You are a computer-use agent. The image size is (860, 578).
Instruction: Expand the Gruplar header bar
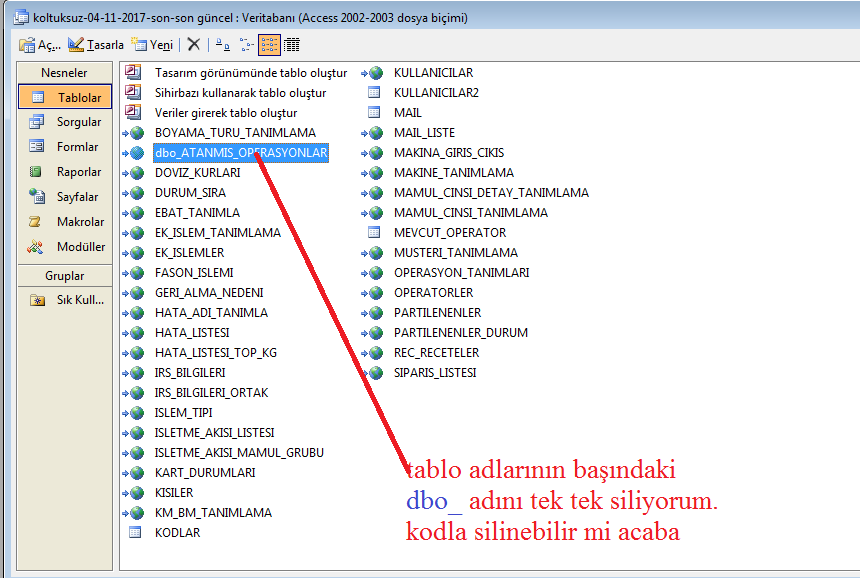coord(64,276)
